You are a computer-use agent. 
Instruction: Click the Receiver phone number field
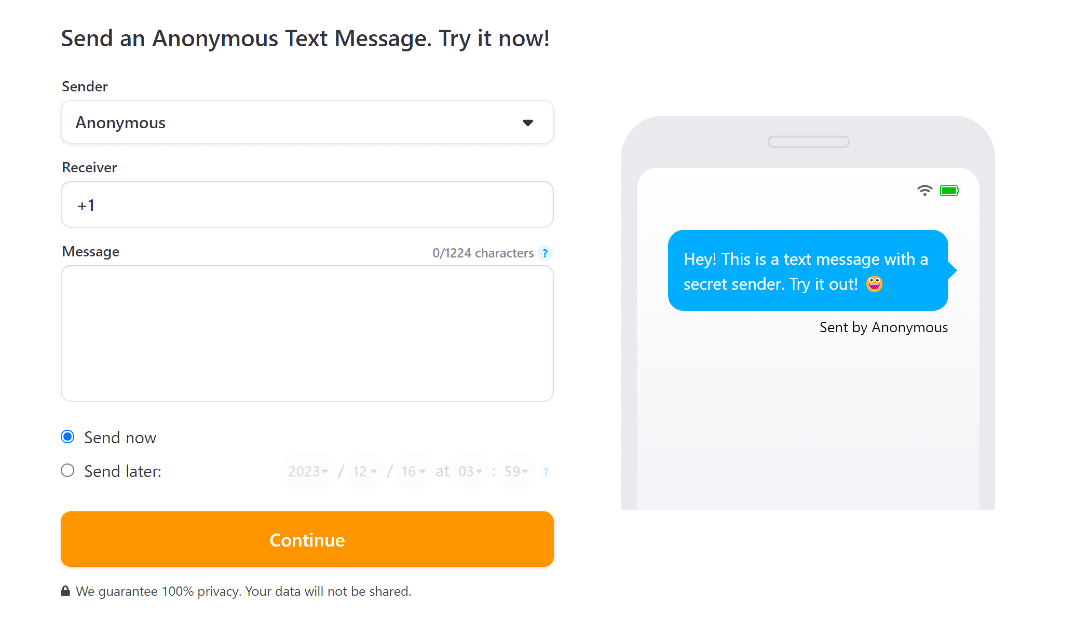(307, 204)
